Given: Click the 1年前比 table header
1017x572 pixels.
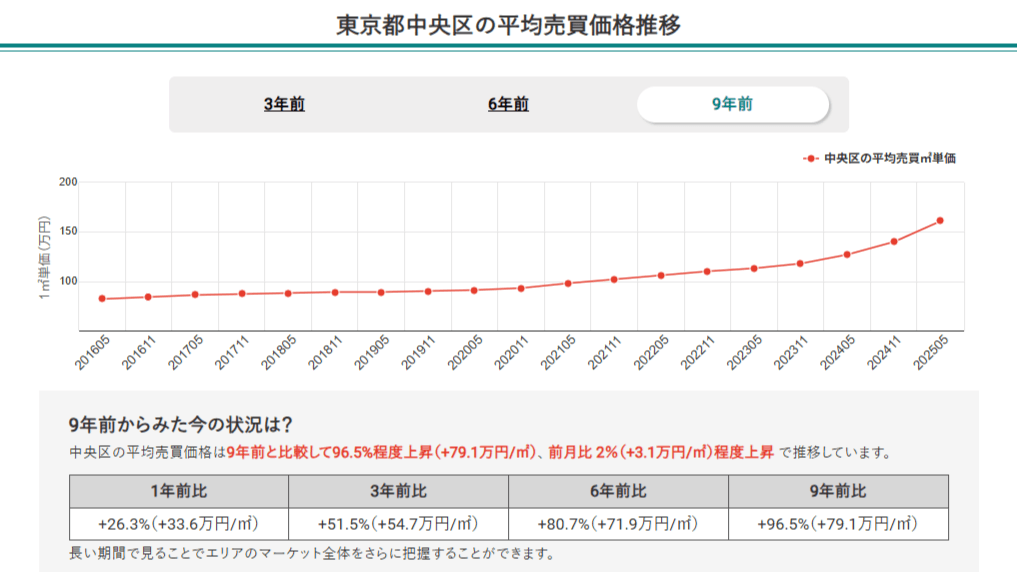Looking at the screenshot, I should [x=179, y=491].
